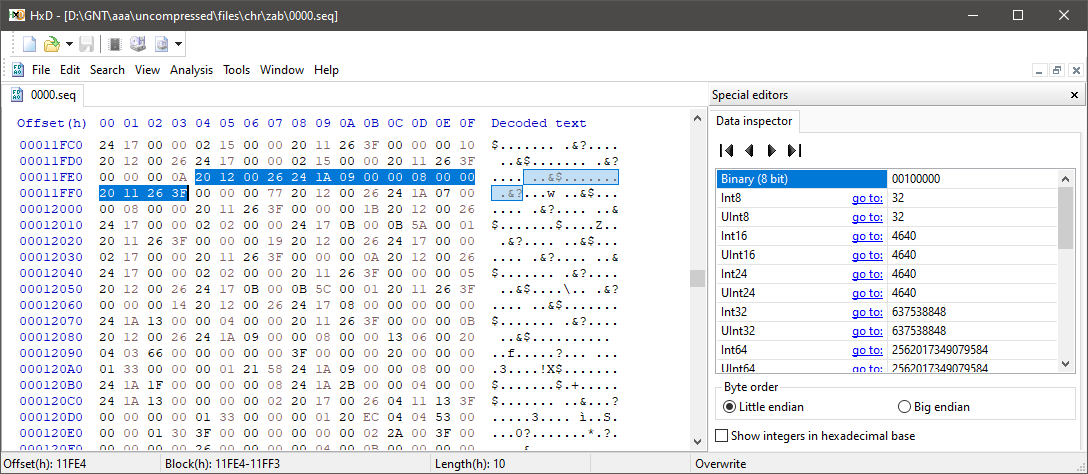The image size is (1088, 474).
Task: Restore the inner document window
Action: (x=1057, y=70)
